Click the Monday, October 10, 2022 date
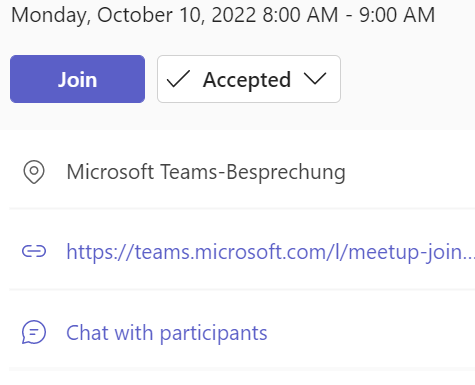The height and width of the screenshot is (385, 475). pyautogui.click(x=133, y=15)
